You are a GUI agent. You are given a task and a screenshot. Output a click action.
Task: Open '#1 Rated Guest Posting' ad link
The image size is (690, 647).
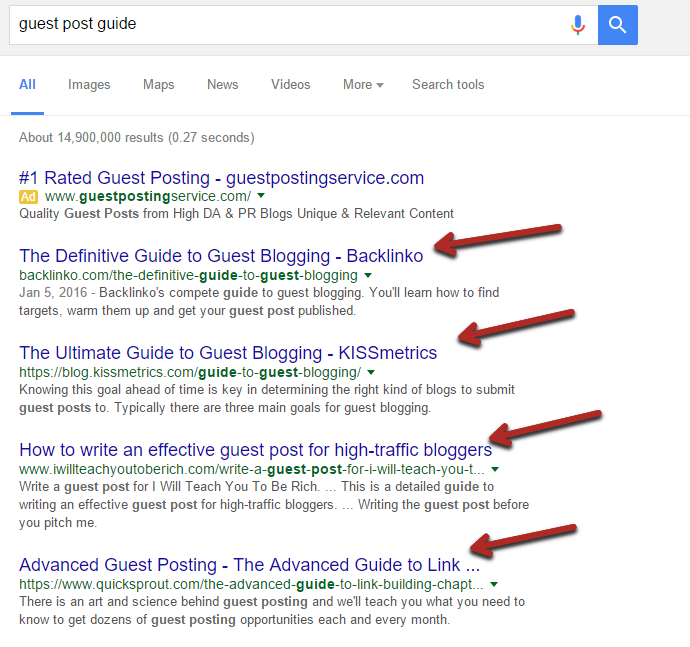point(221,178)
